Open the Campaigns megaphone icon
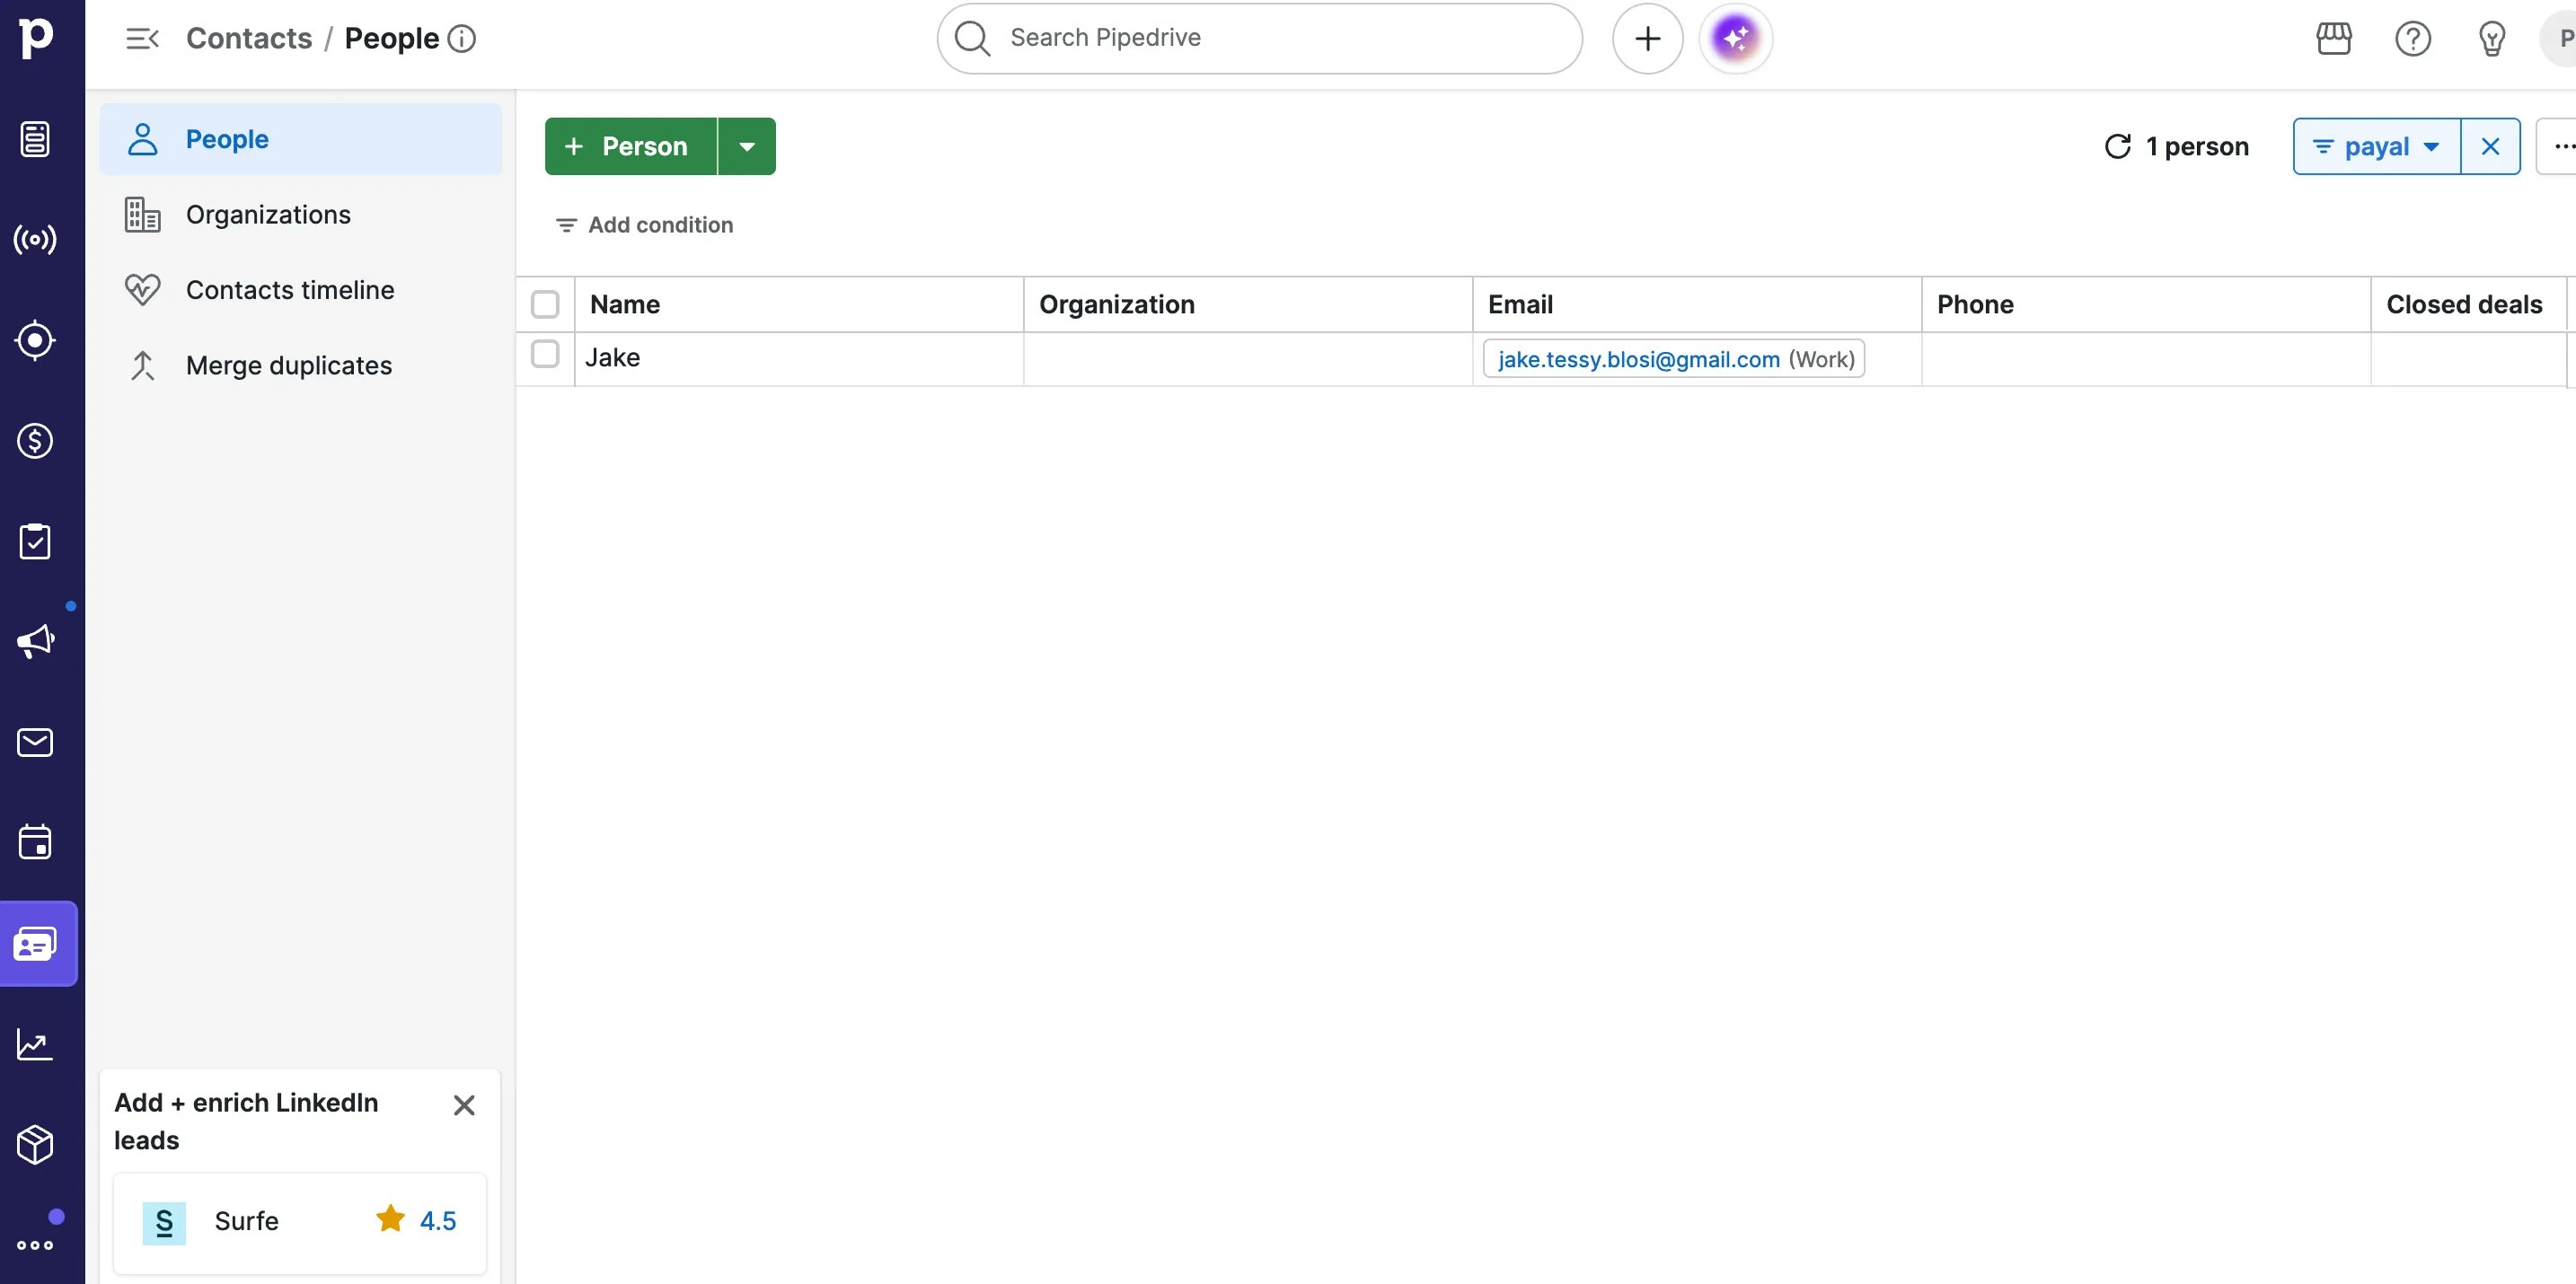This screenshot has height=1284, width=2576. tap(35, 640)
